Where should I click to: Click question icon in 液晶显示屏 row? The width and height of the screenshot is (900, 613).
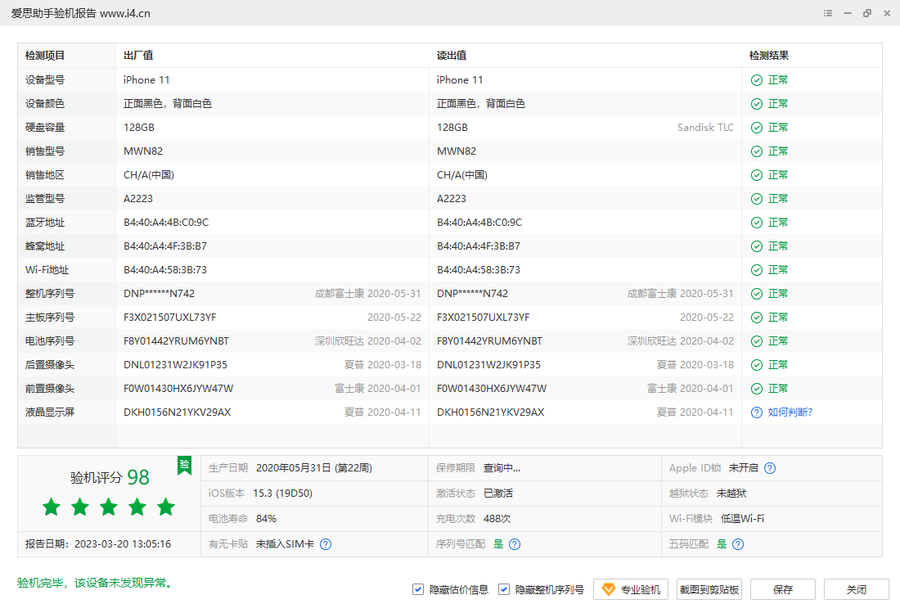point(757,413)
